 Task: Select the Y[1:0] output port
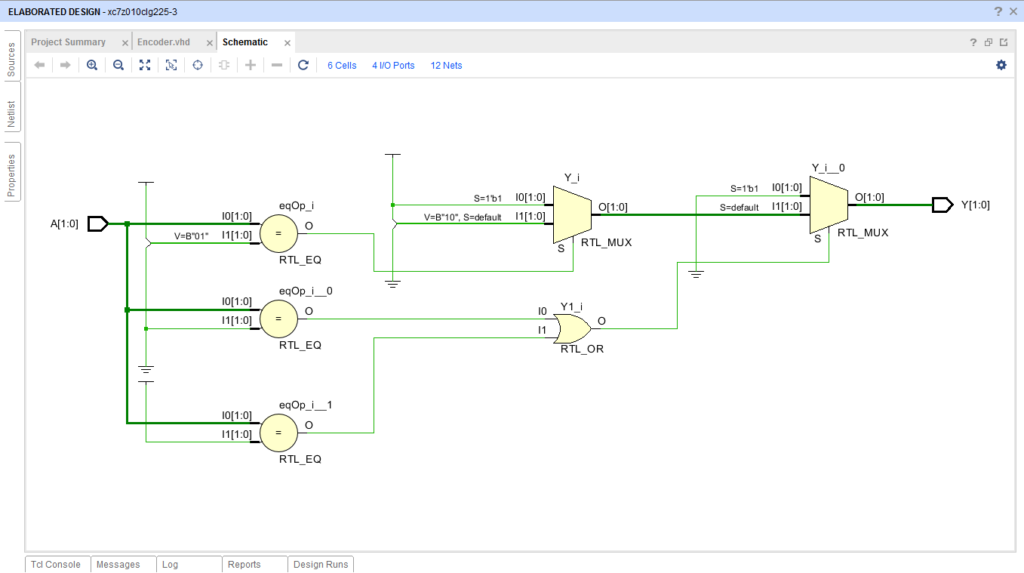[x=942, y=205]
